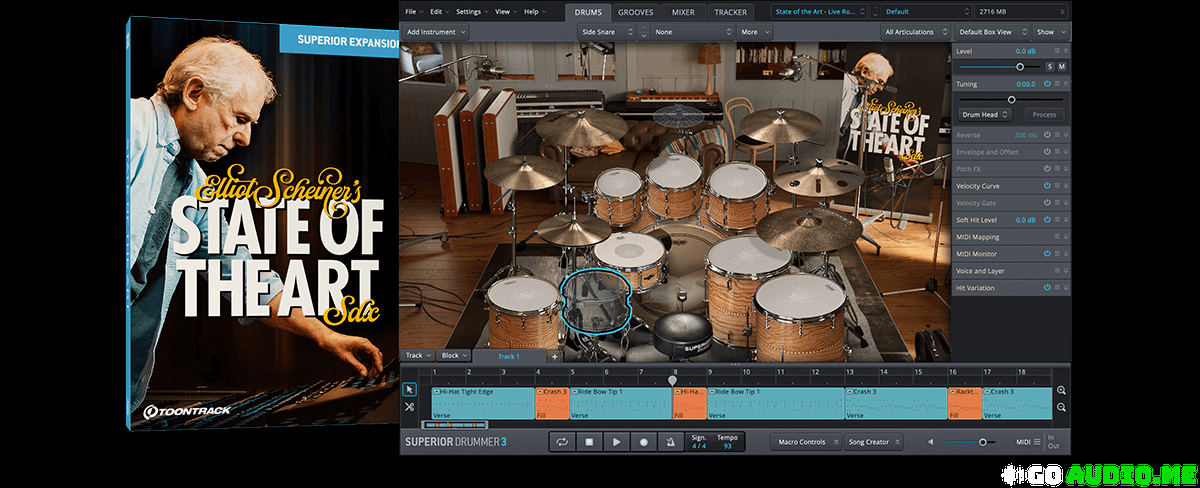Open the MIDI Mapping menu icon
Image resolution: width=1200 pixels, height=488 pixels.
1057,237
